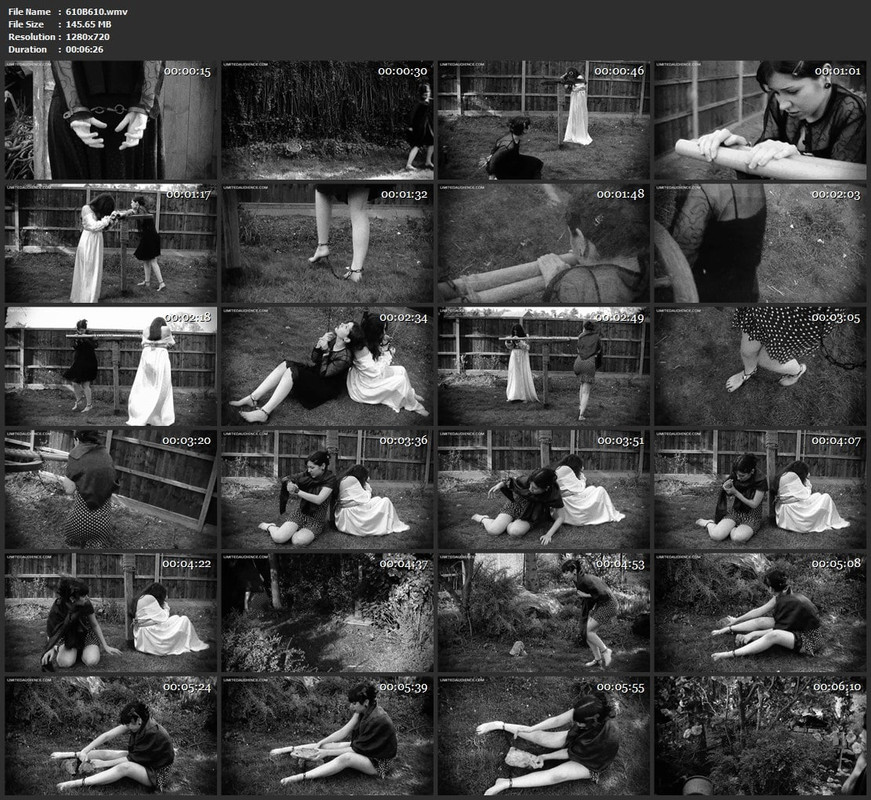Select the frame at 00:02:49
This screenshot has height=800, width=871.
544,367
